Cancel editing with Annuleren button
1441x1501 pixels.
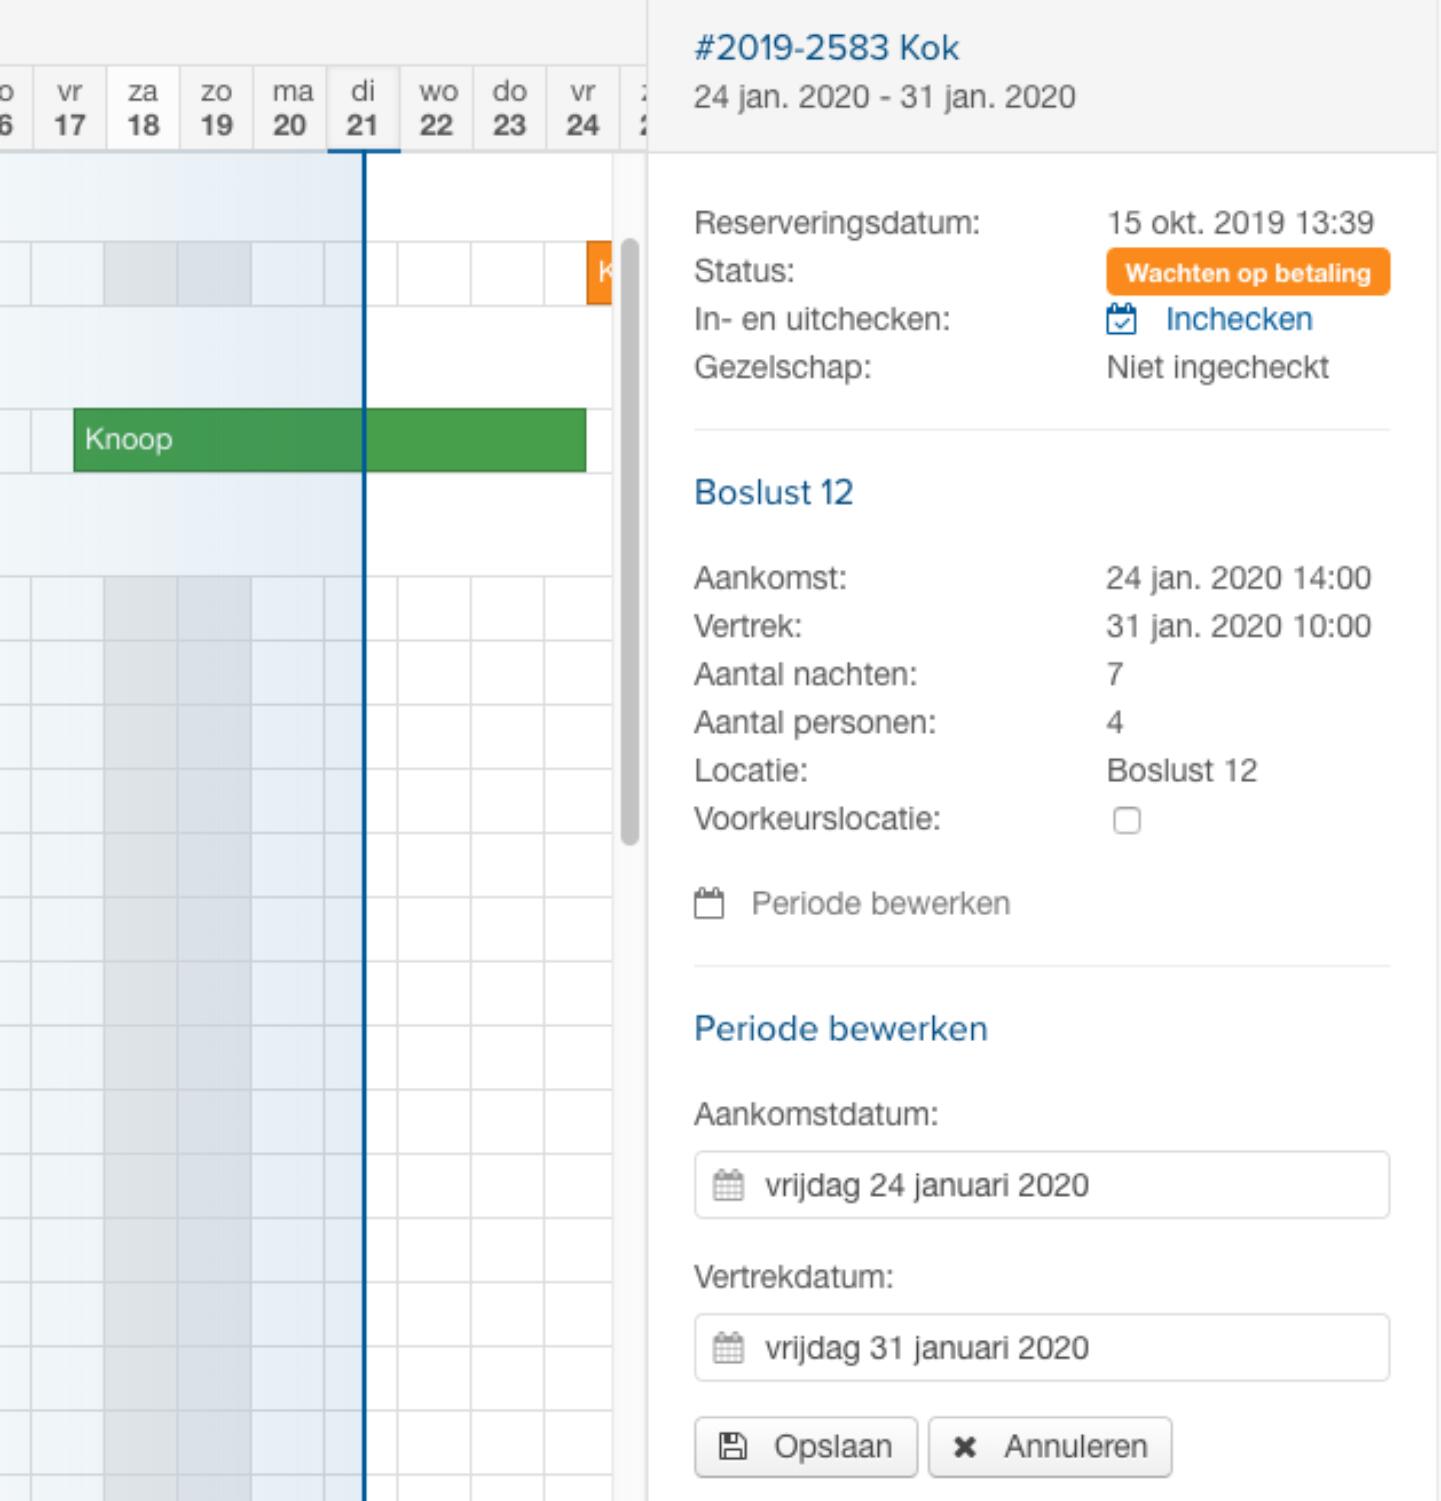(1050, 1446)
